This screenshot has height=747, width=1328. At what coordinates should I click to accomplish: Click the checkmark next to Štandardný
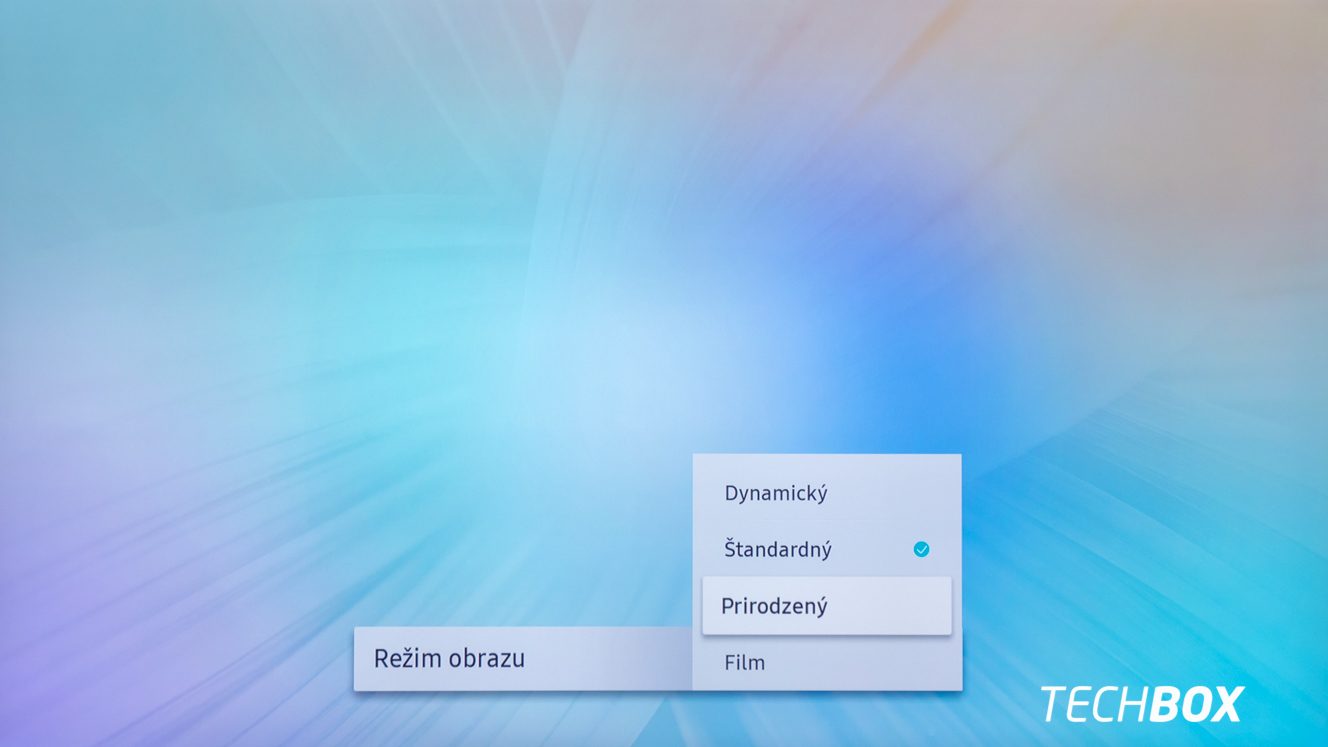pyautogui.click(x=921, y=549)
